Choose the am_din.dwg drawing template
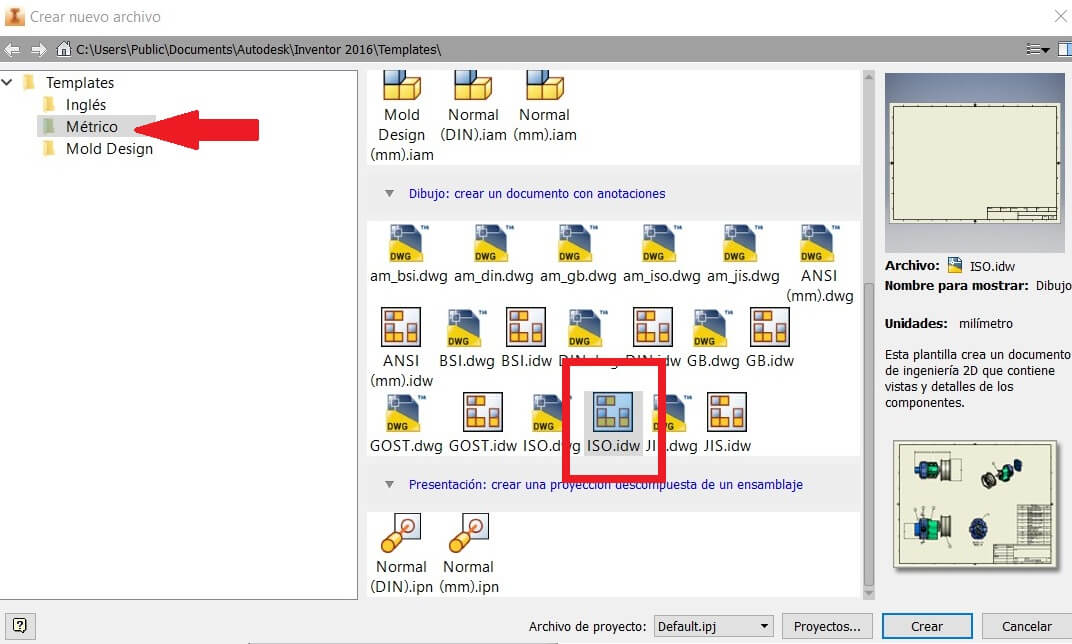The height and width of the screenshot is (644, 1072). tap(493, 254)
